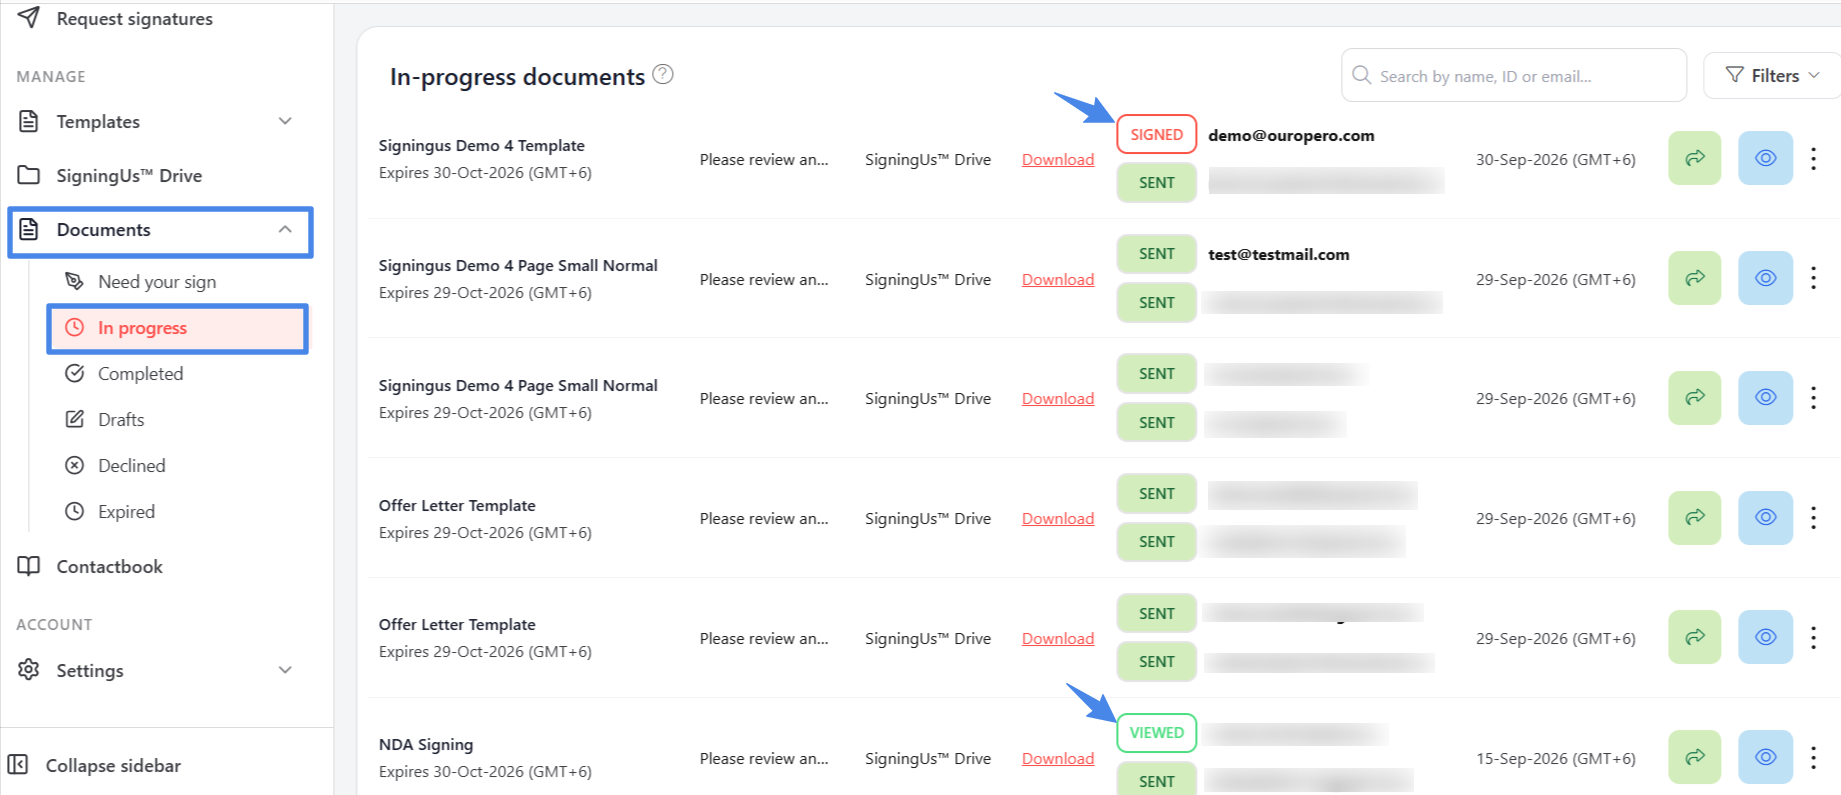
Task: Open SigningUs Drive in sidebar
Action: pos(110,175)
